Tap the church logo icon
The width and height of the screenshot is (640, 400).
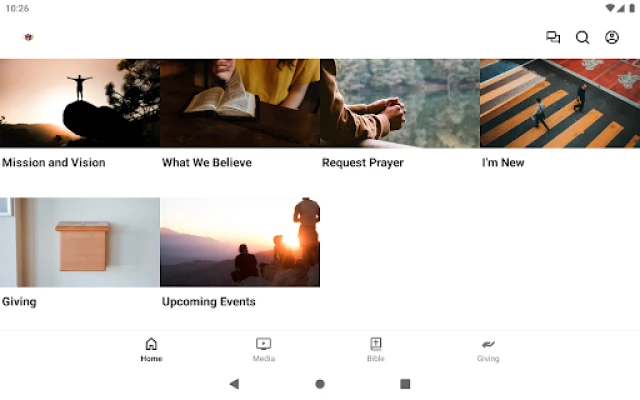click(x=28, y=37)
